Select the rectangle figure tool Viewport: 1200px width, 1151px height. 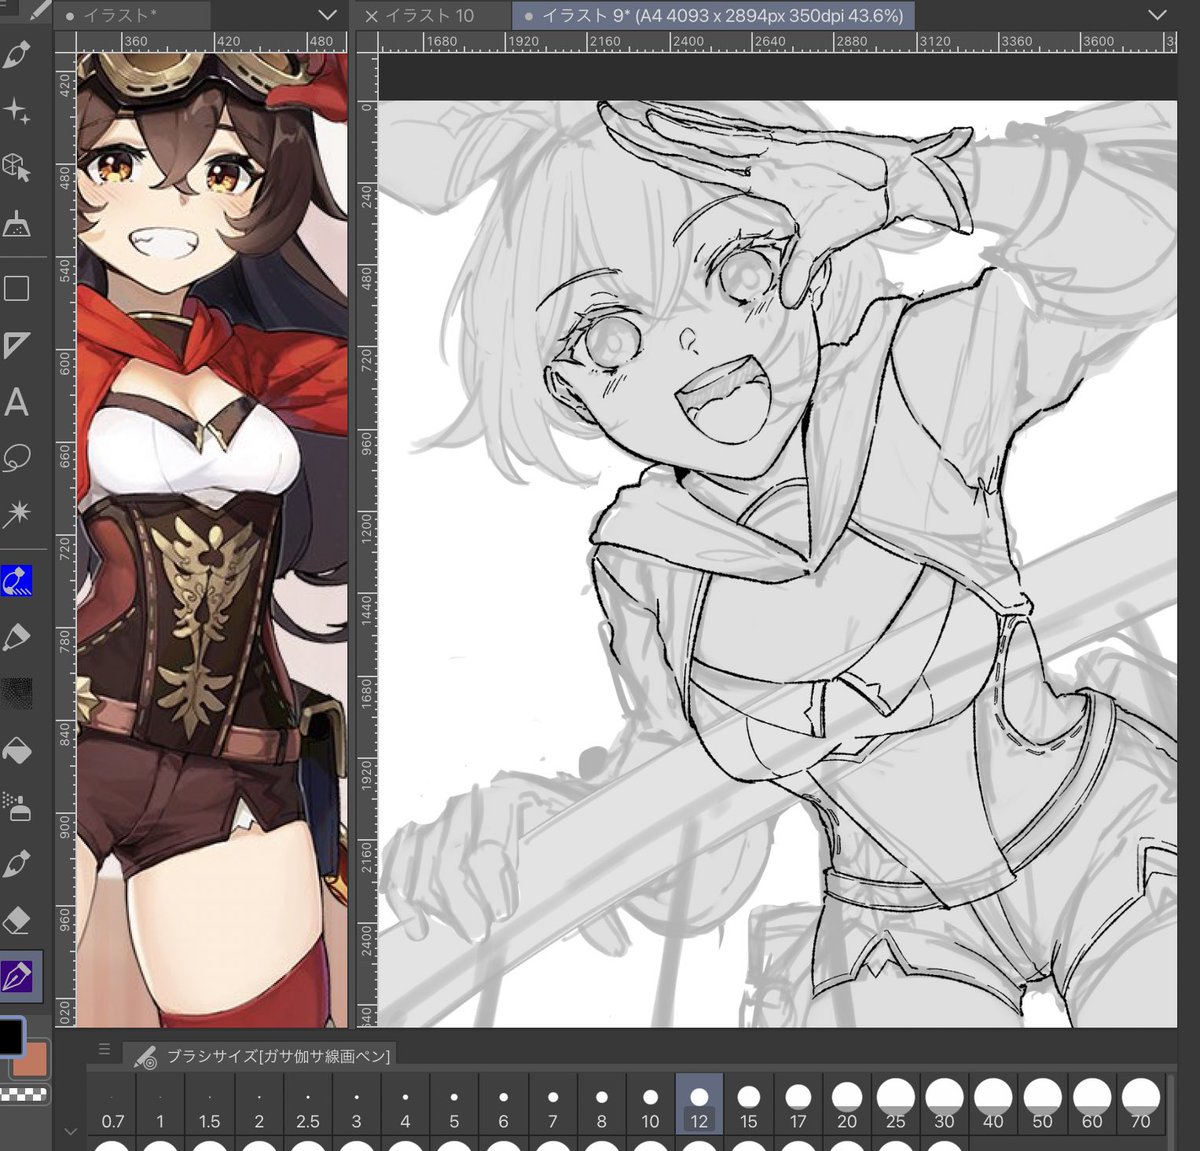point(16,289)
